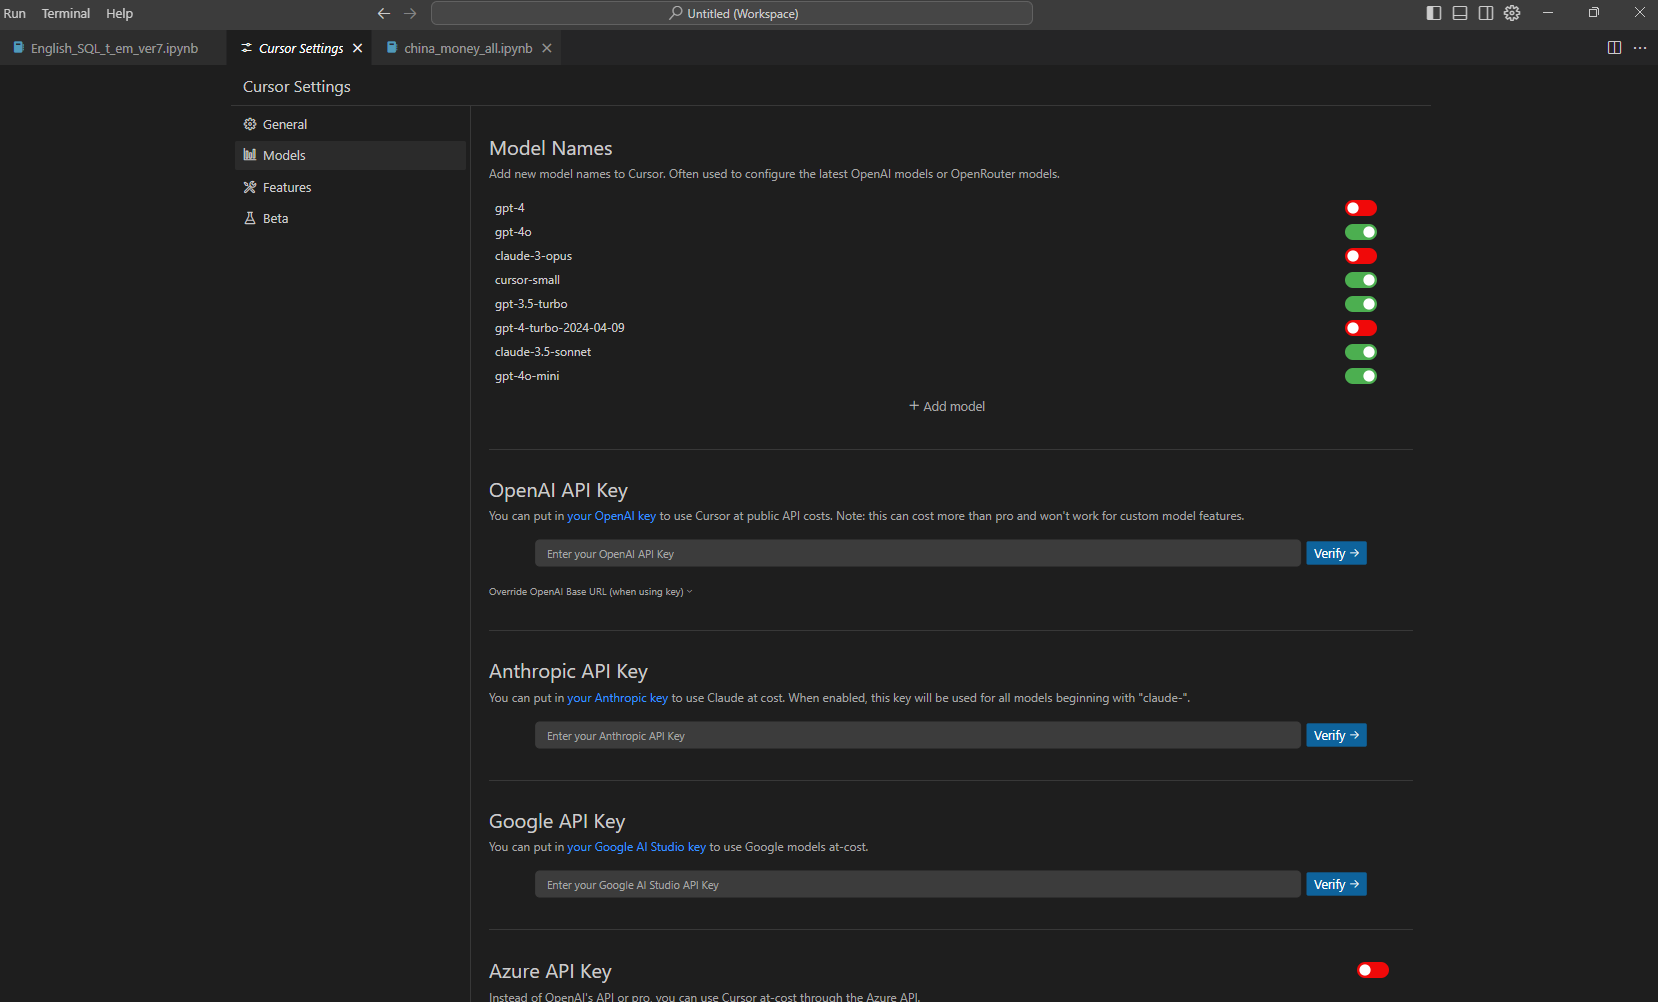Click the navigate forward arrow icon
The height and width of the screenshot is (1002, 1658).
[x=410, y=13]
